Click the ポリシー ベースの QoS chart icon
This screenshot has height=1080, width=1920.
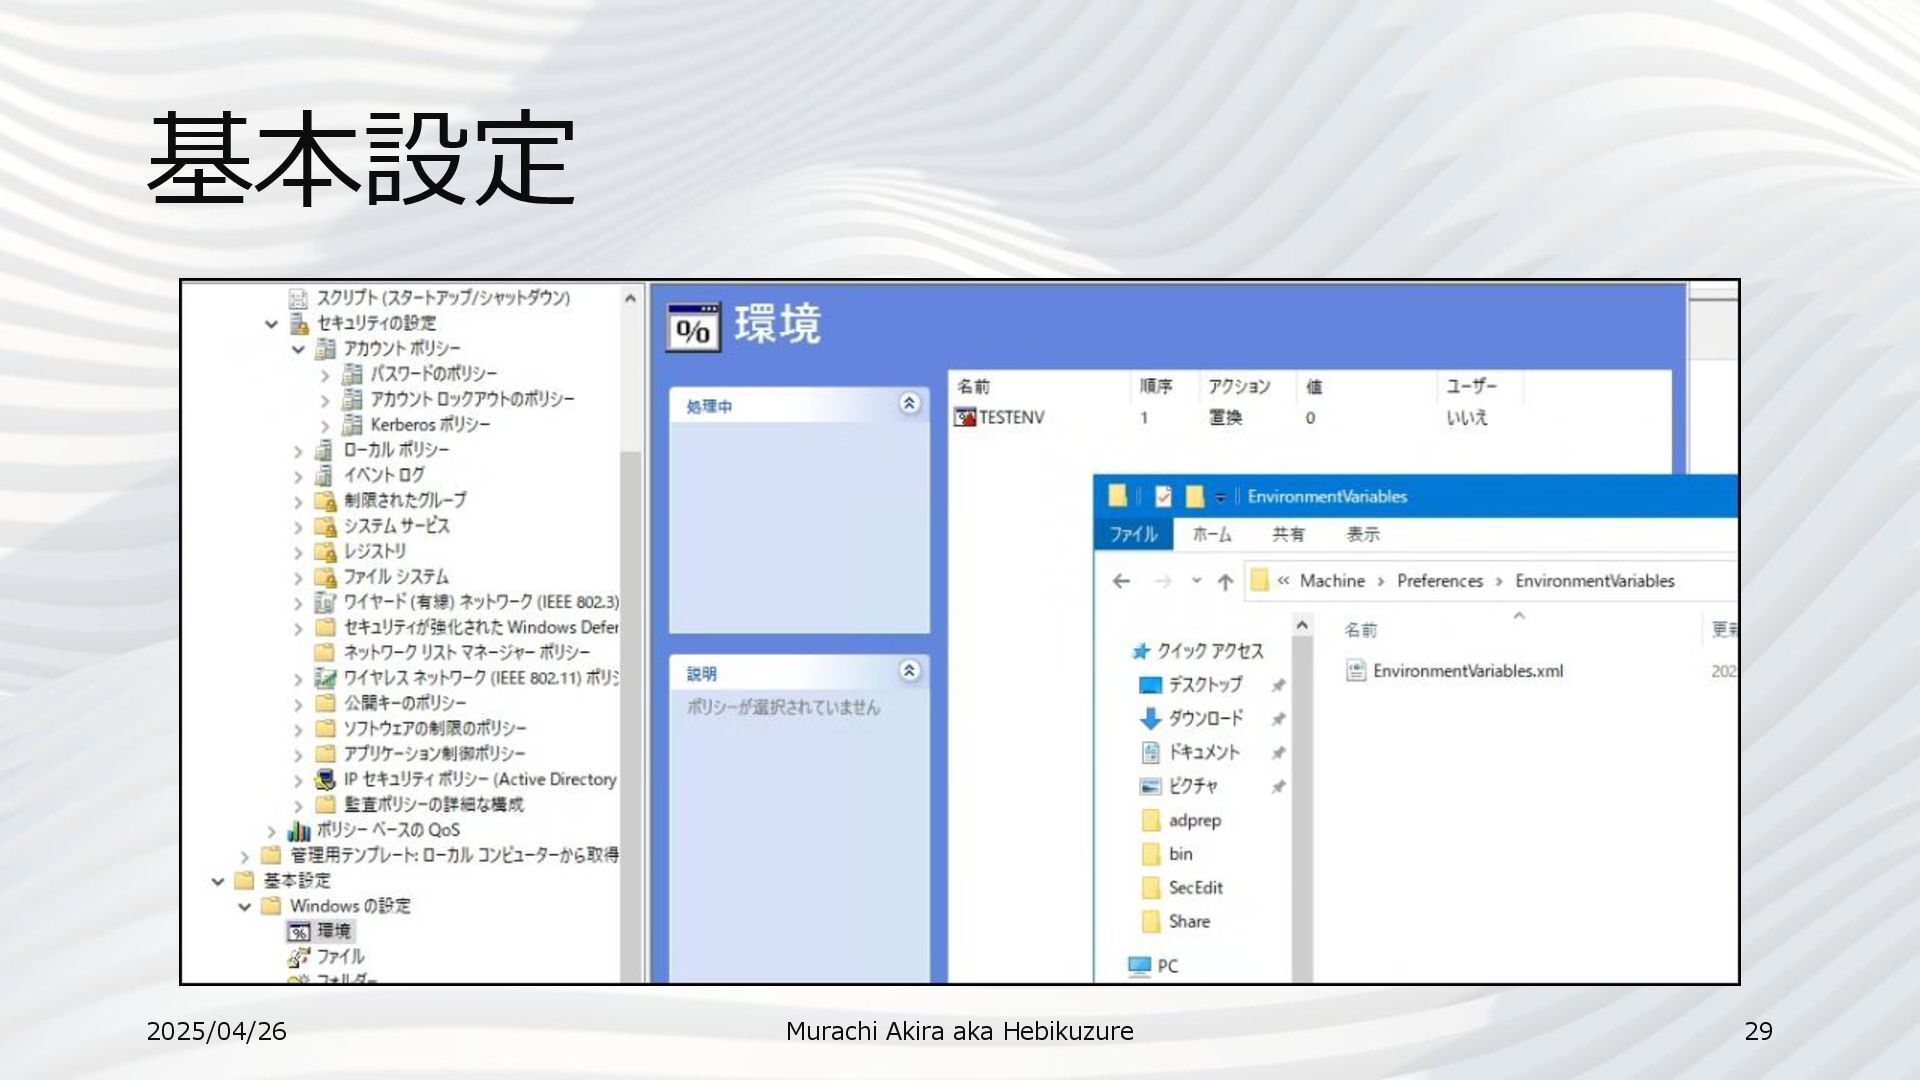click(298, 831)
